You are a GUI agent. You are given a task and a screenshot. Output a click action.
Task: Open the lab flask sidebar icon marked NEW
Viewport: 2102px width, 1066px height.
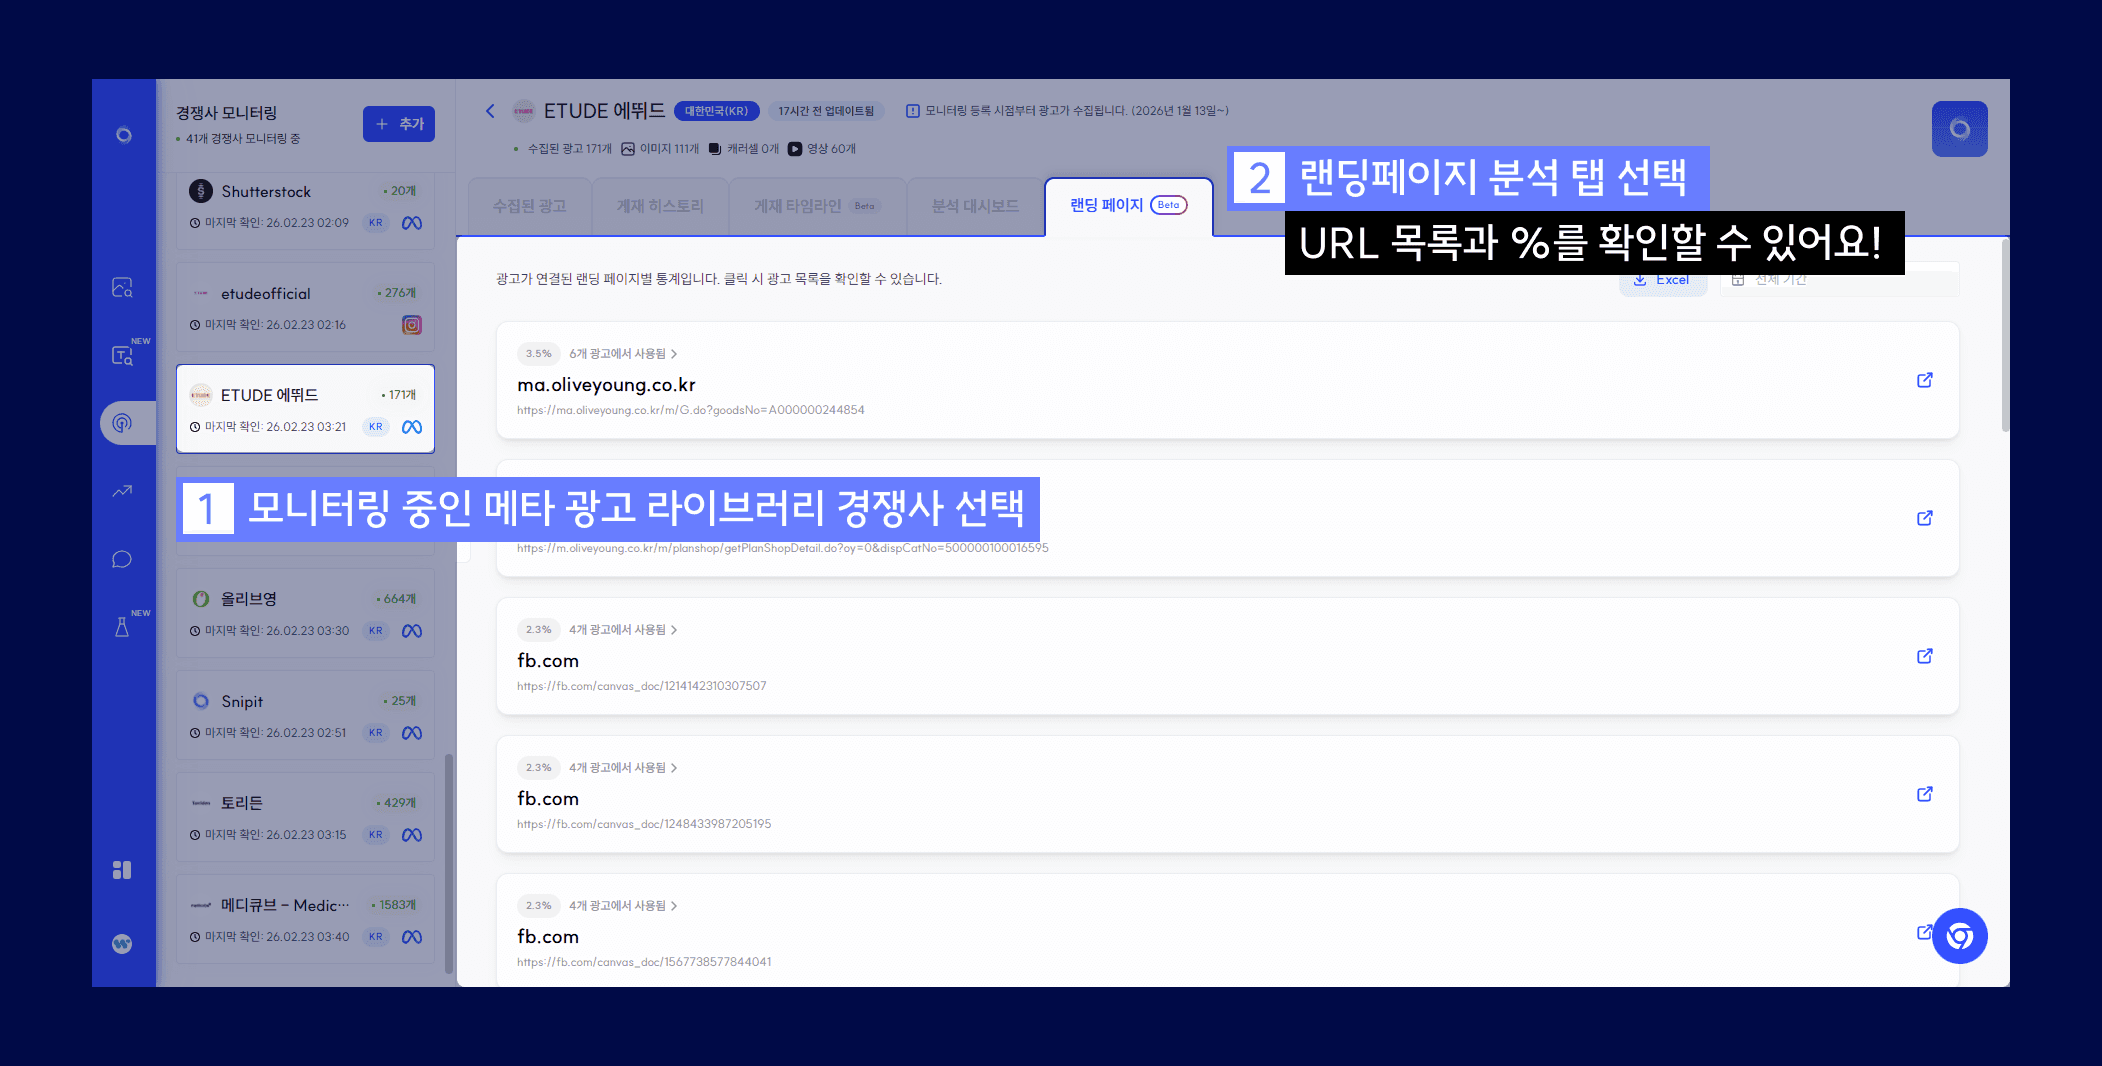[x=122, y=627]
